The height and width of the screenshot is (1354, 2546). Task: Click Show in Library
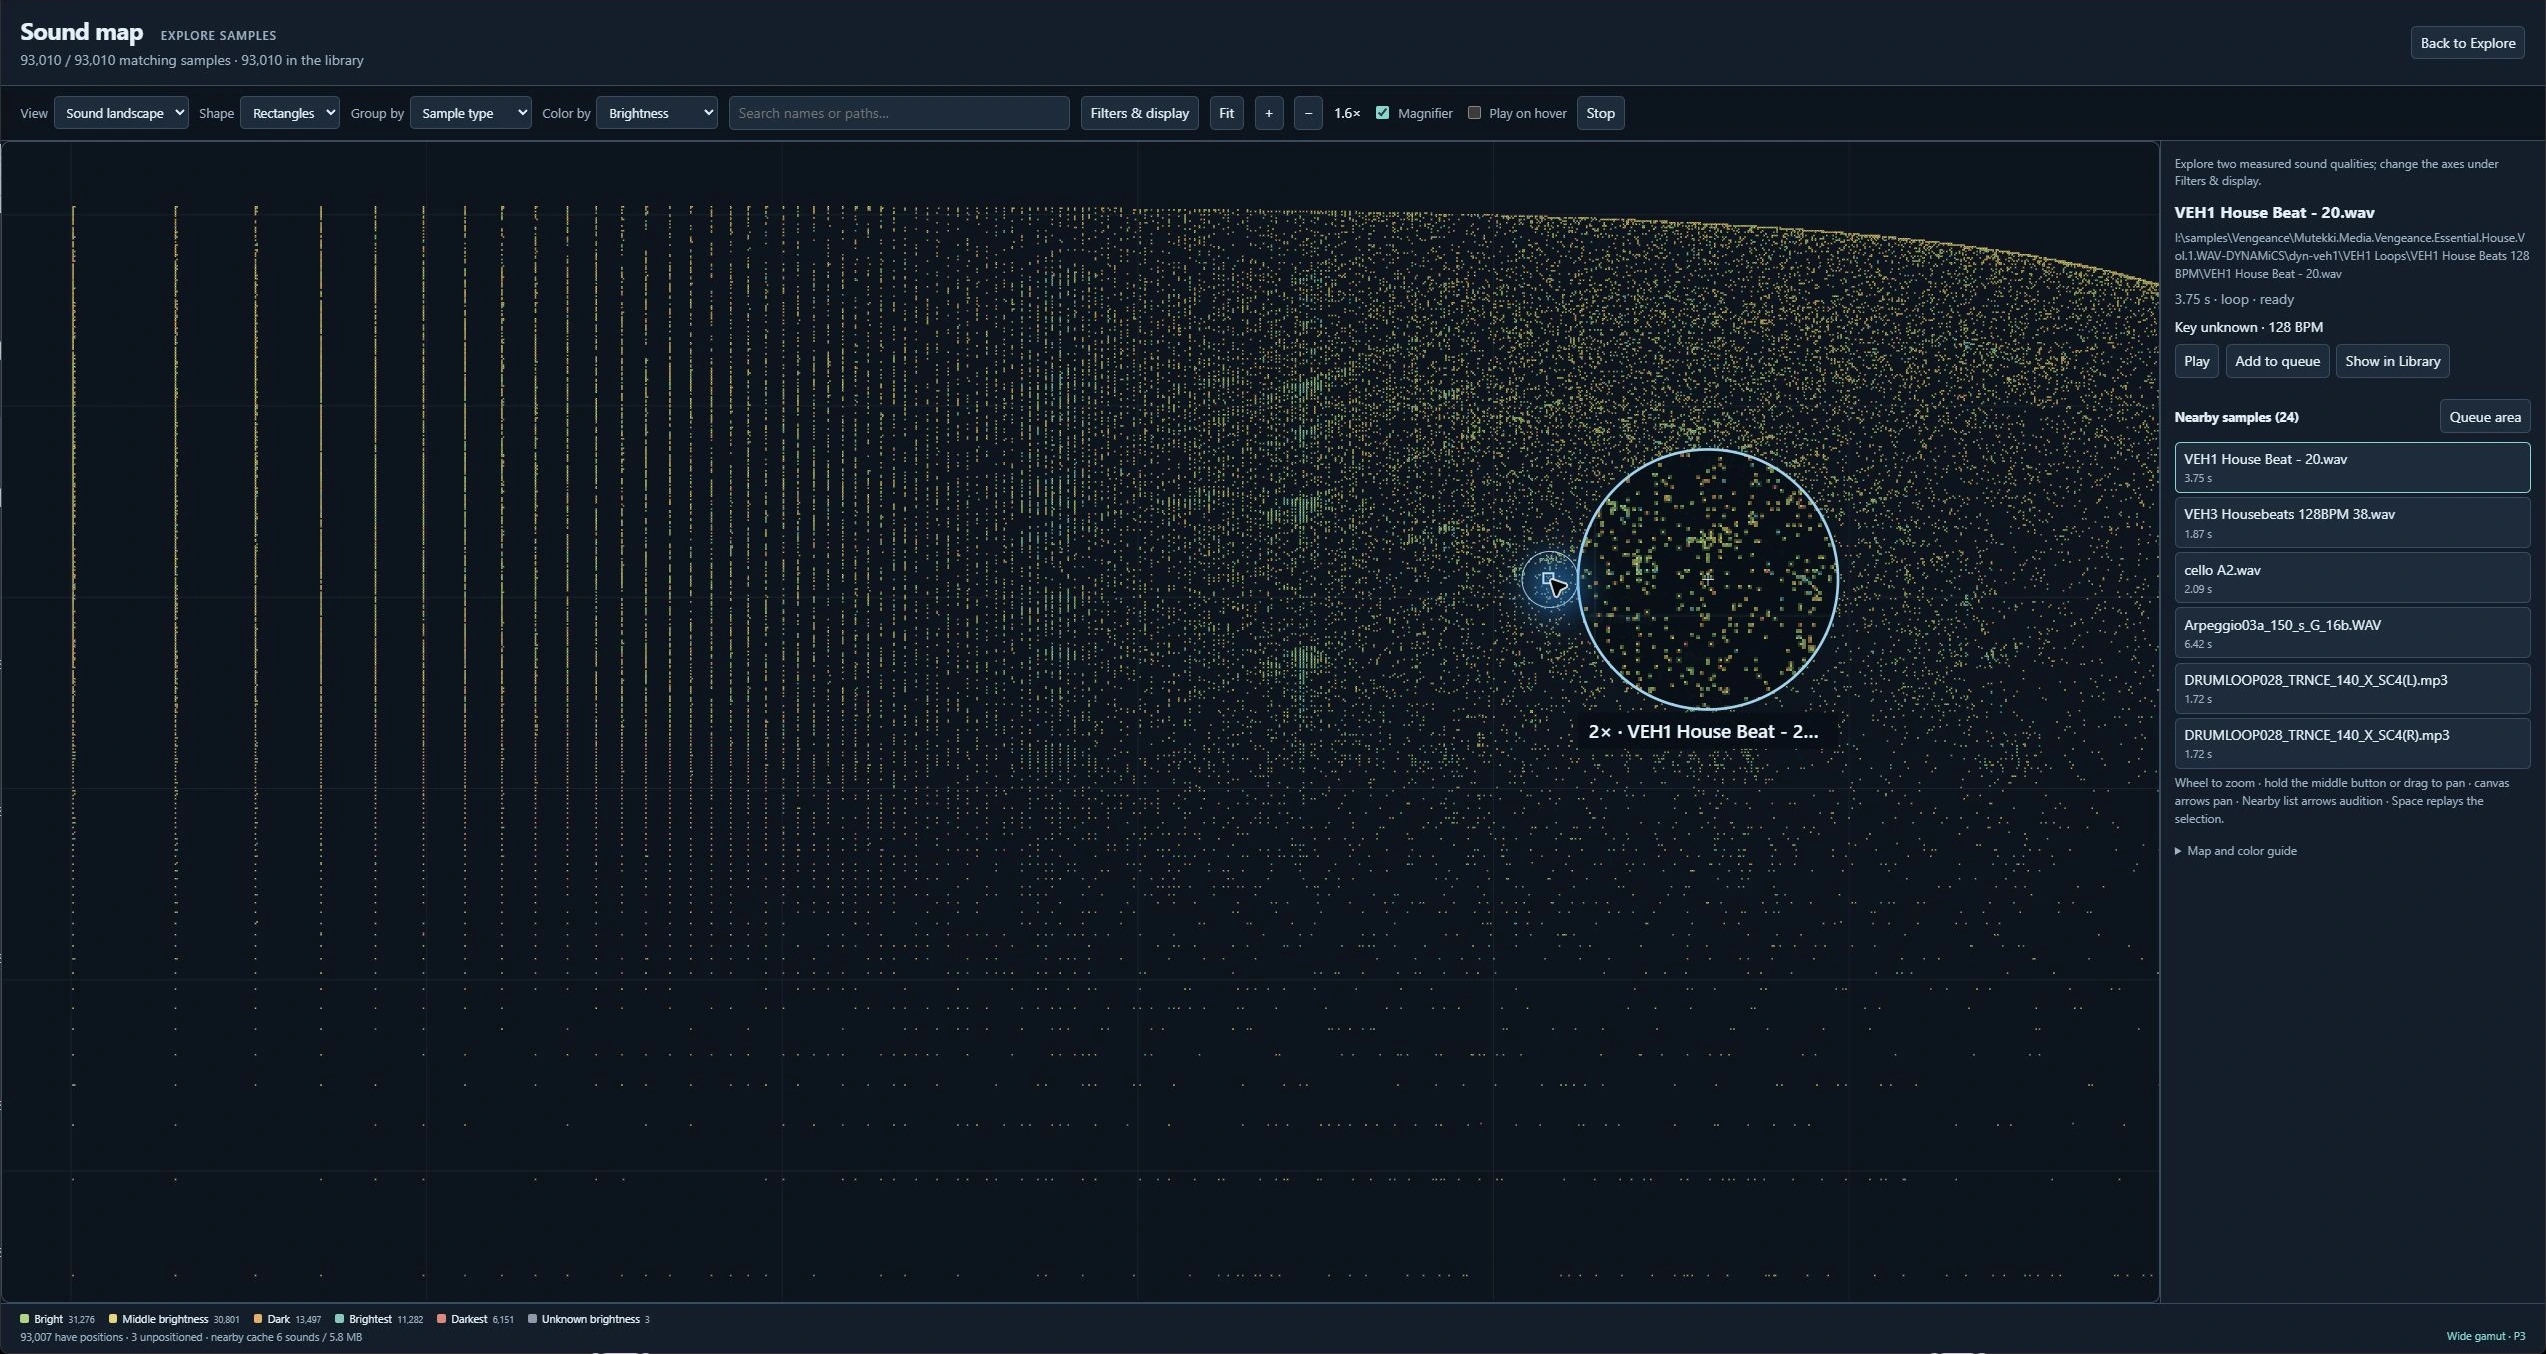tap(2392, 361)
